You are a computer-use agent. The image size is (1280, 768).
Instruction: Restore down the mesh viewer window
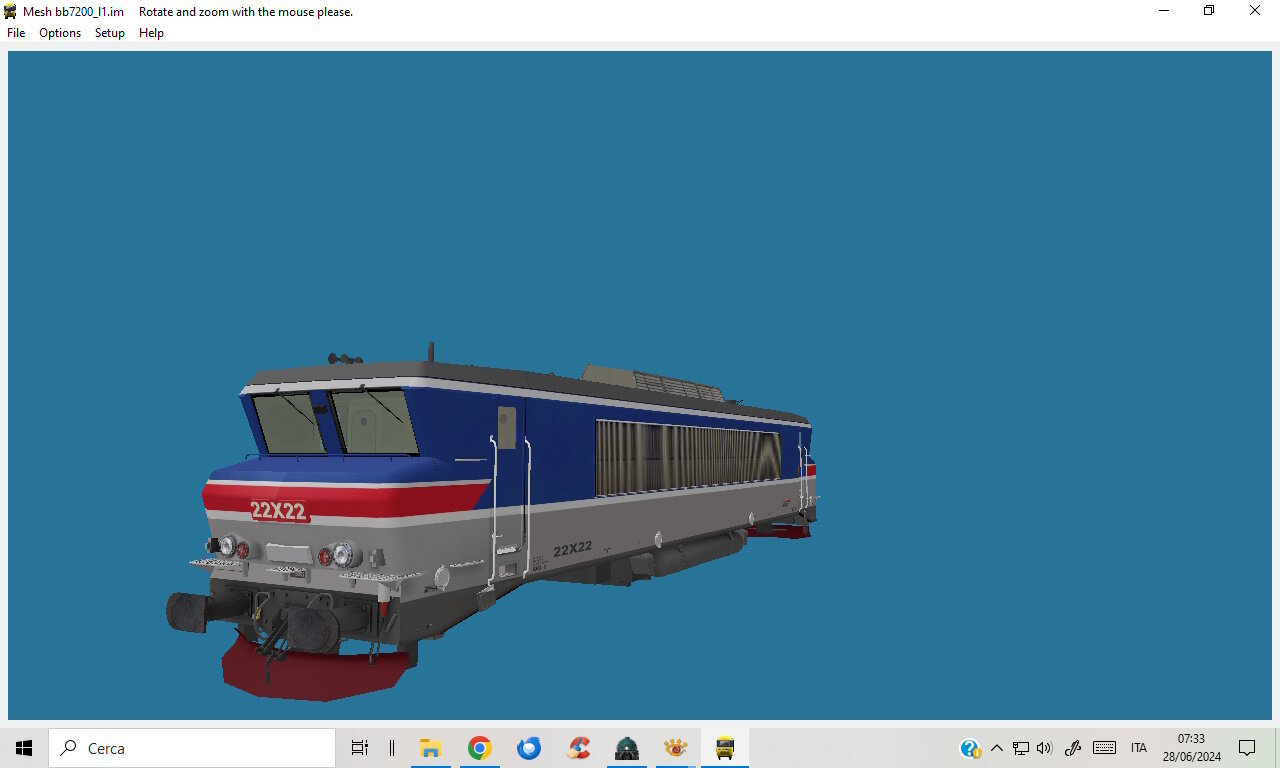pyautogui.click(x=1209, y=11)
